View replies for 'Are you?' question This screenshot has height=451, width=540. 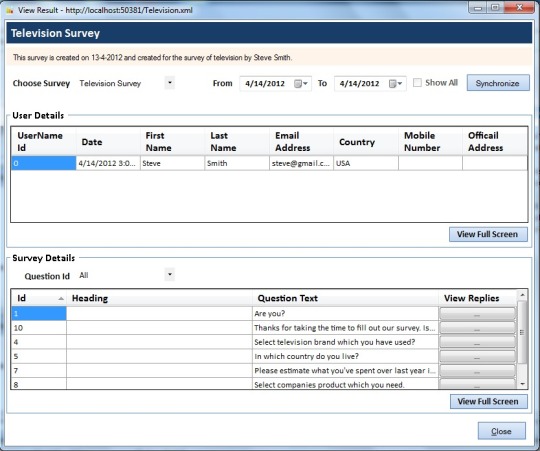[477, 314]
